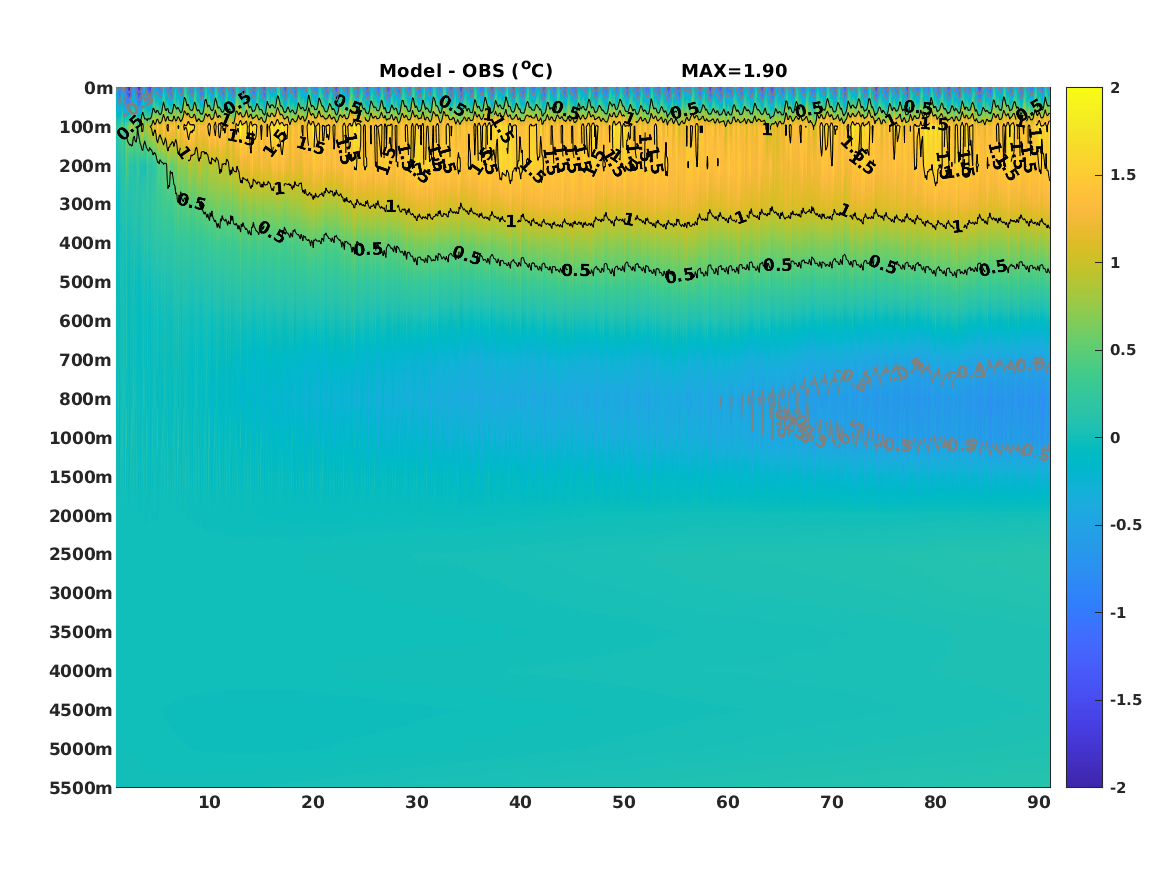Click the "5500m" depth axis label
Screen dimensions: 1167x875
coord(81,788)
